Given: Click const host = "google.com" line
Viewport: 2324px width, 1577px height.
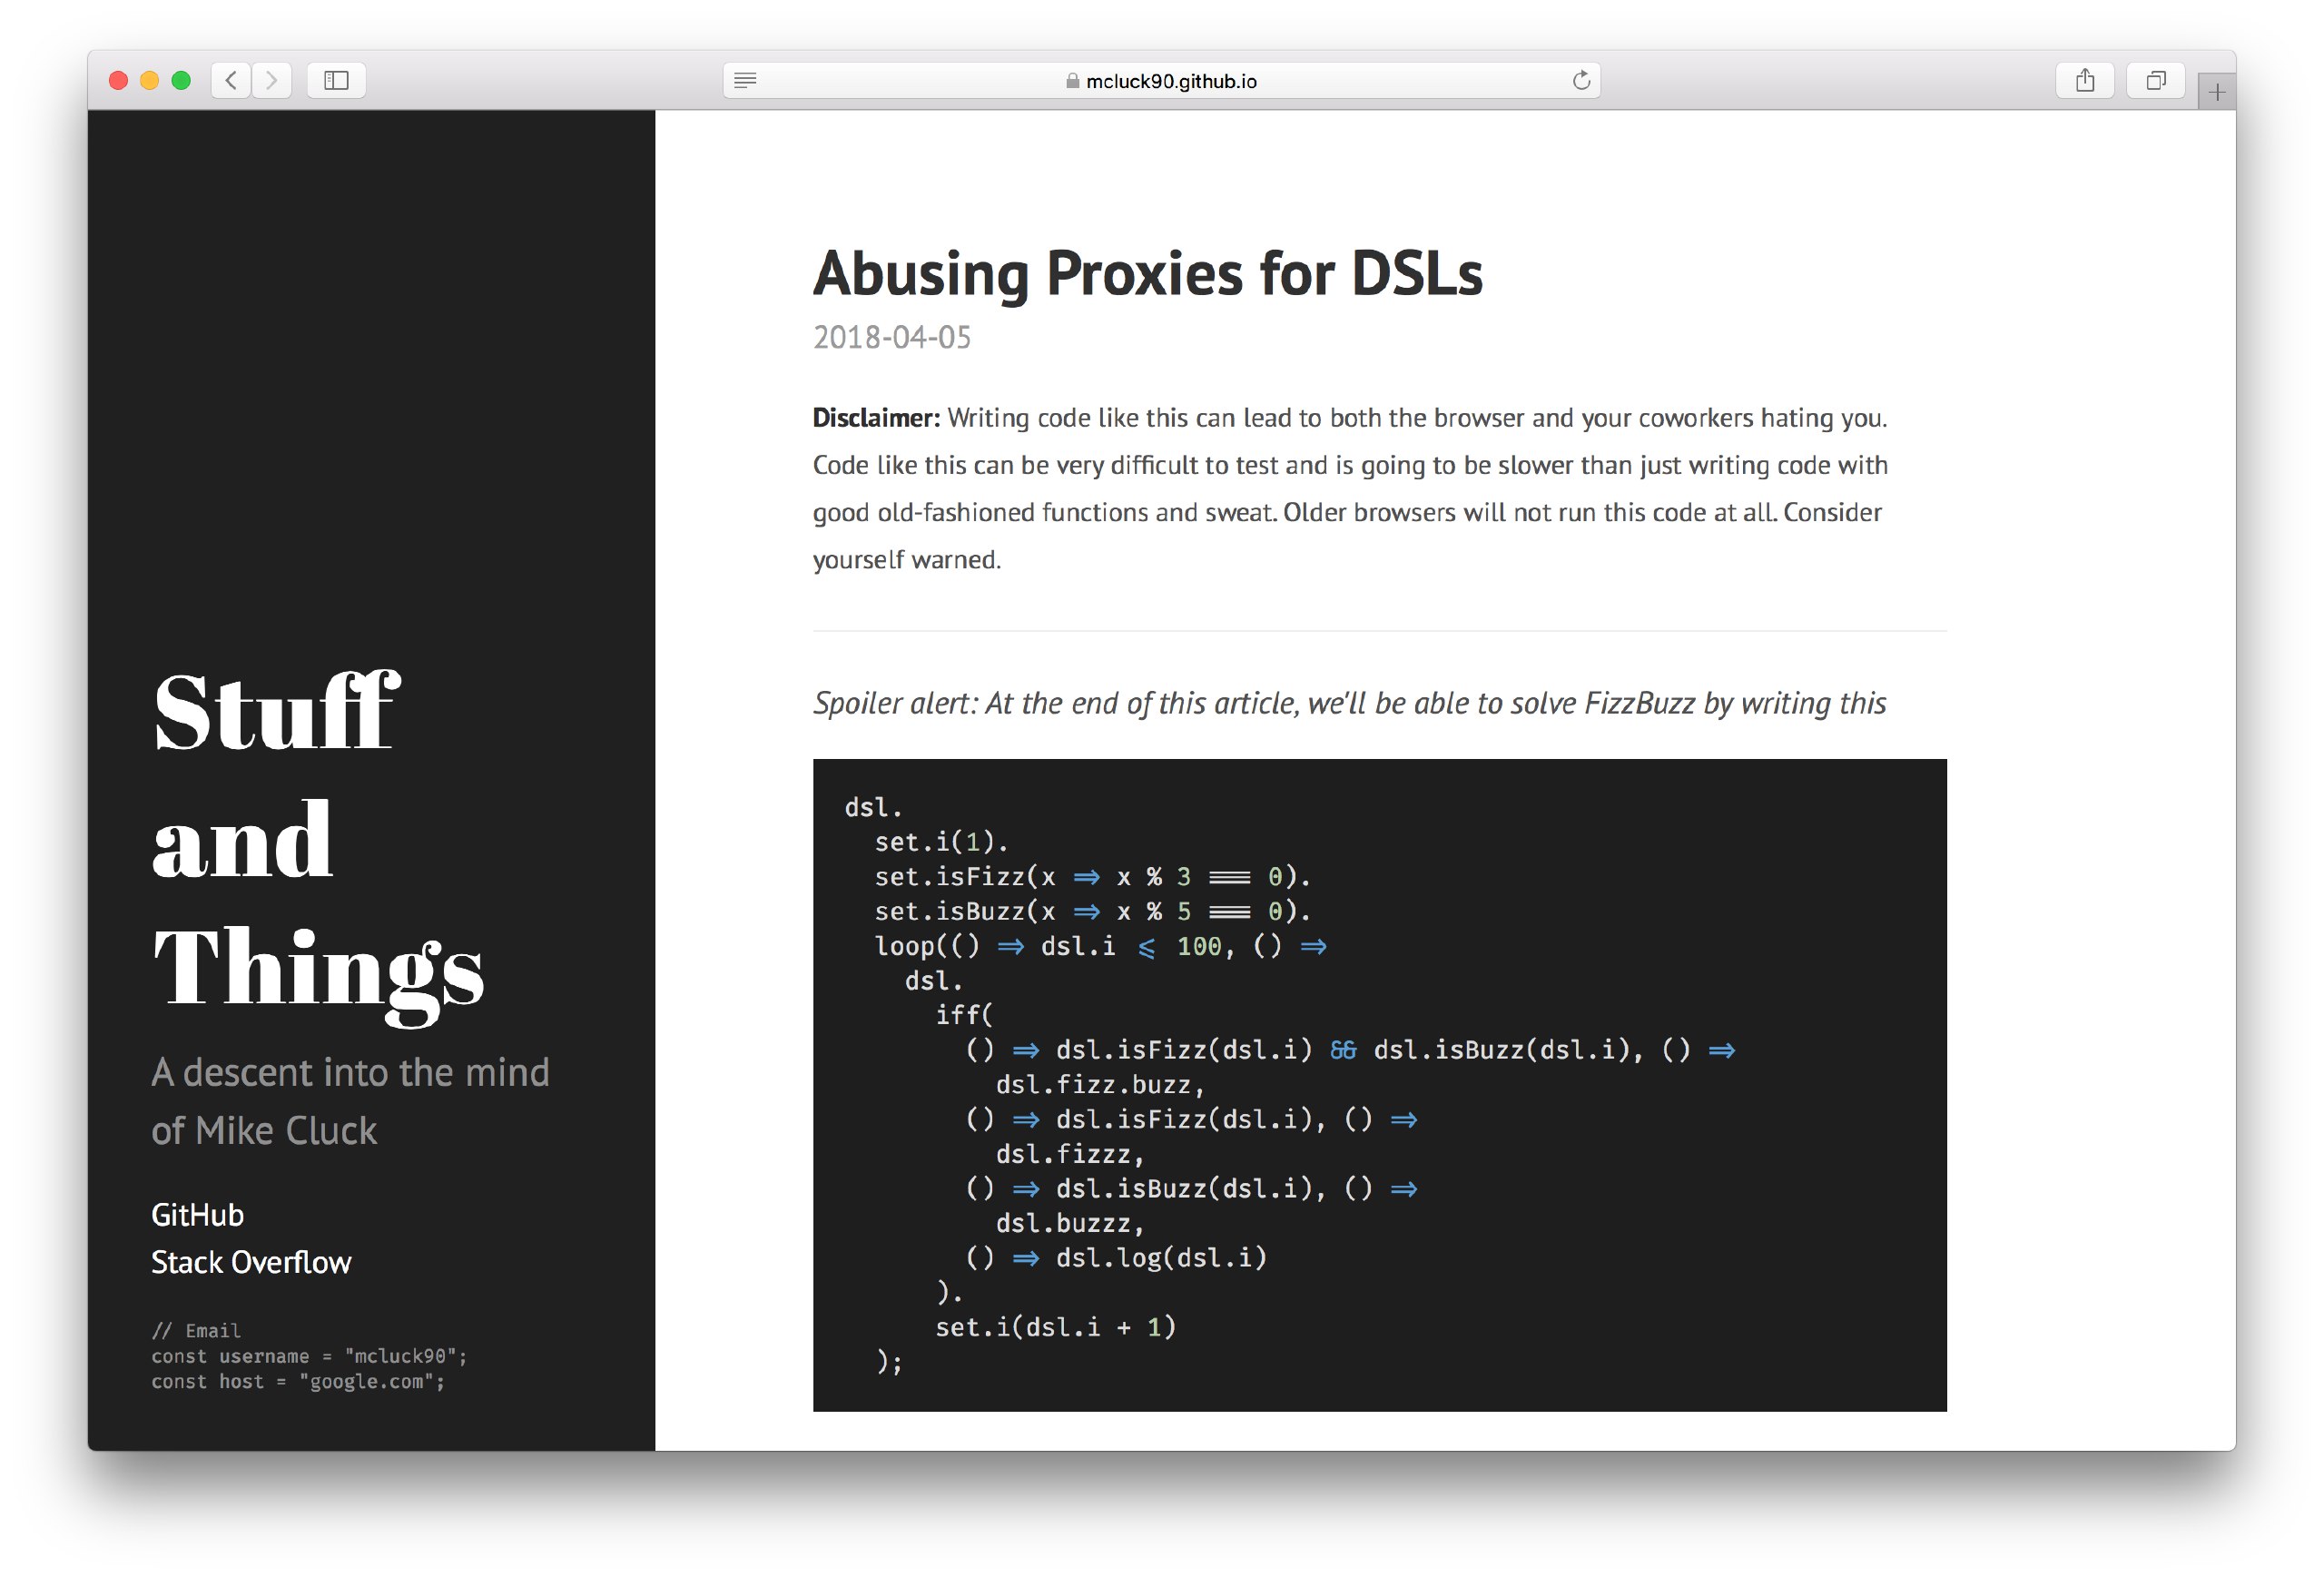Looking at the screenshot, I should point(298,1382).
